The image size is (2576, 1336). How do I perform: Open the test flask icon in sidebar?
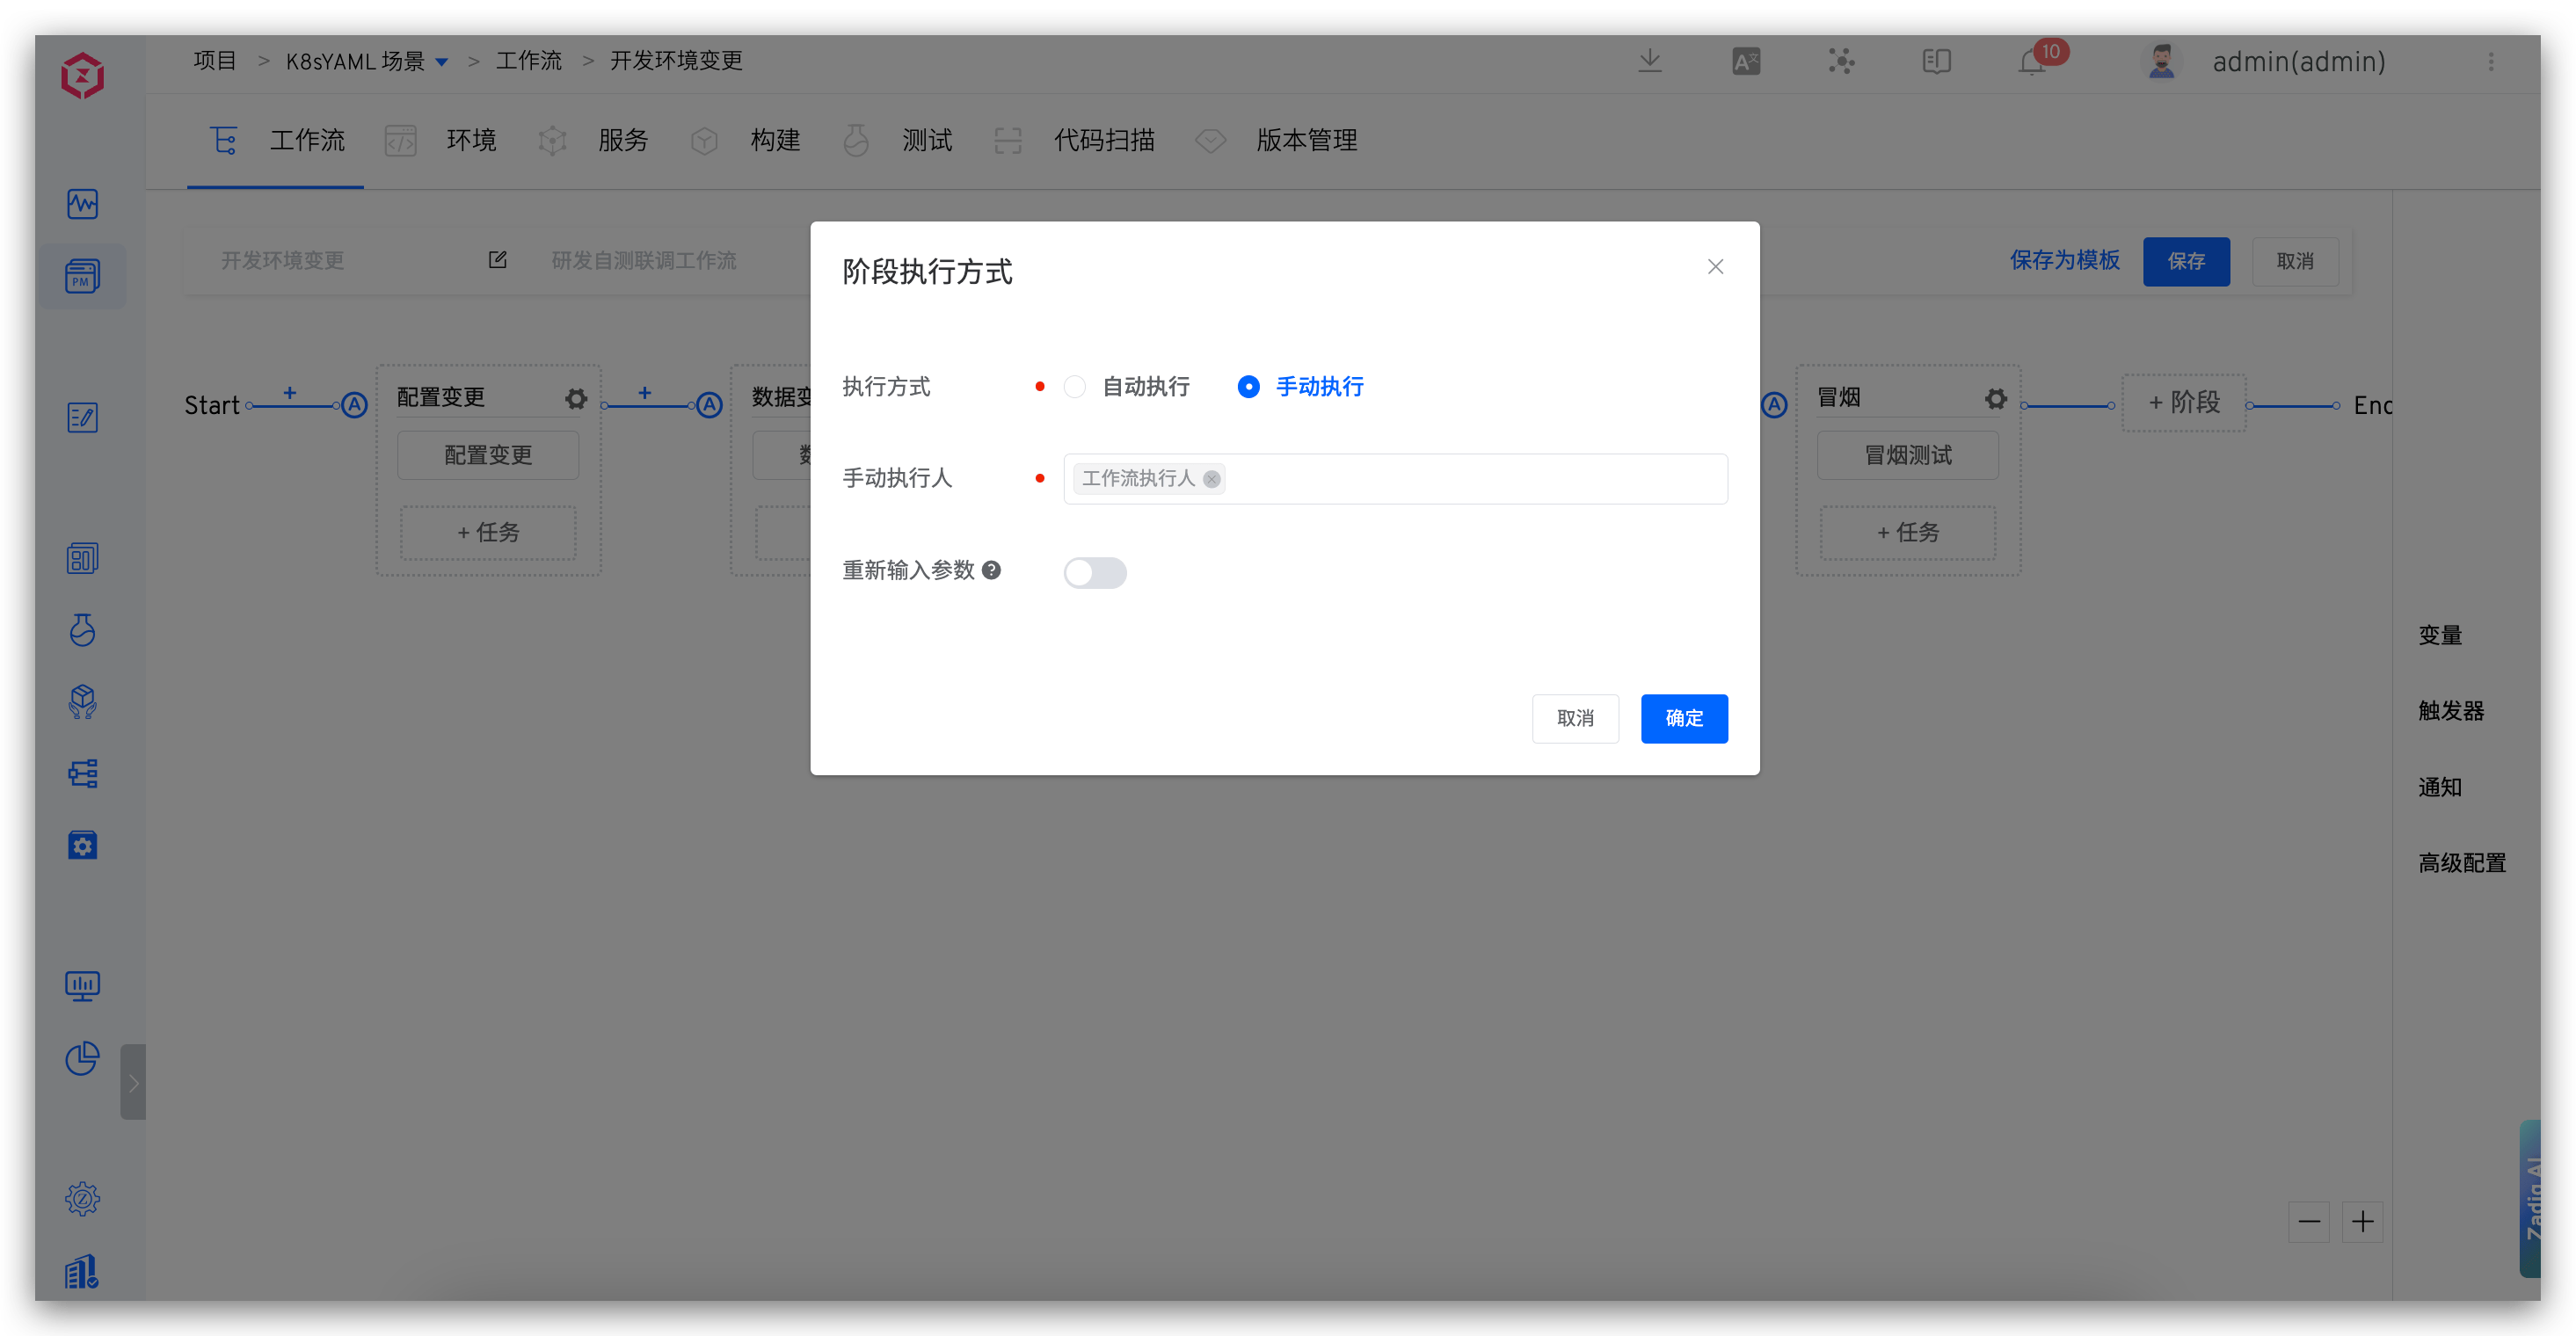point(83,630)
